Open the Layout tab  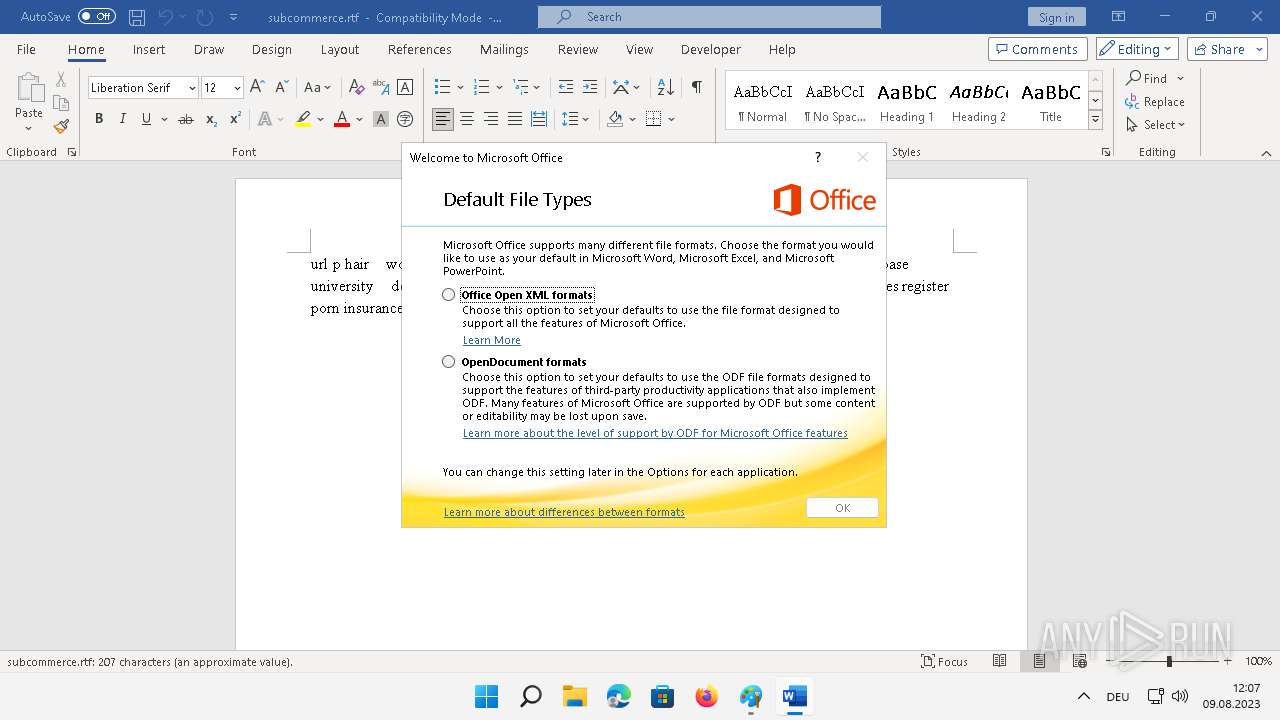pos(339,49)
